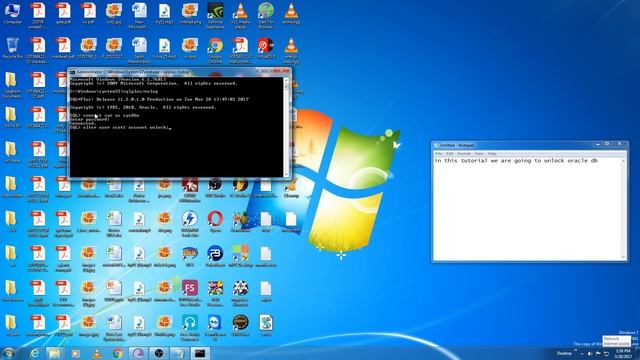Screen dimensions: 640x360
Task: Open Notepad Format menu
Action: click(464, 154)
